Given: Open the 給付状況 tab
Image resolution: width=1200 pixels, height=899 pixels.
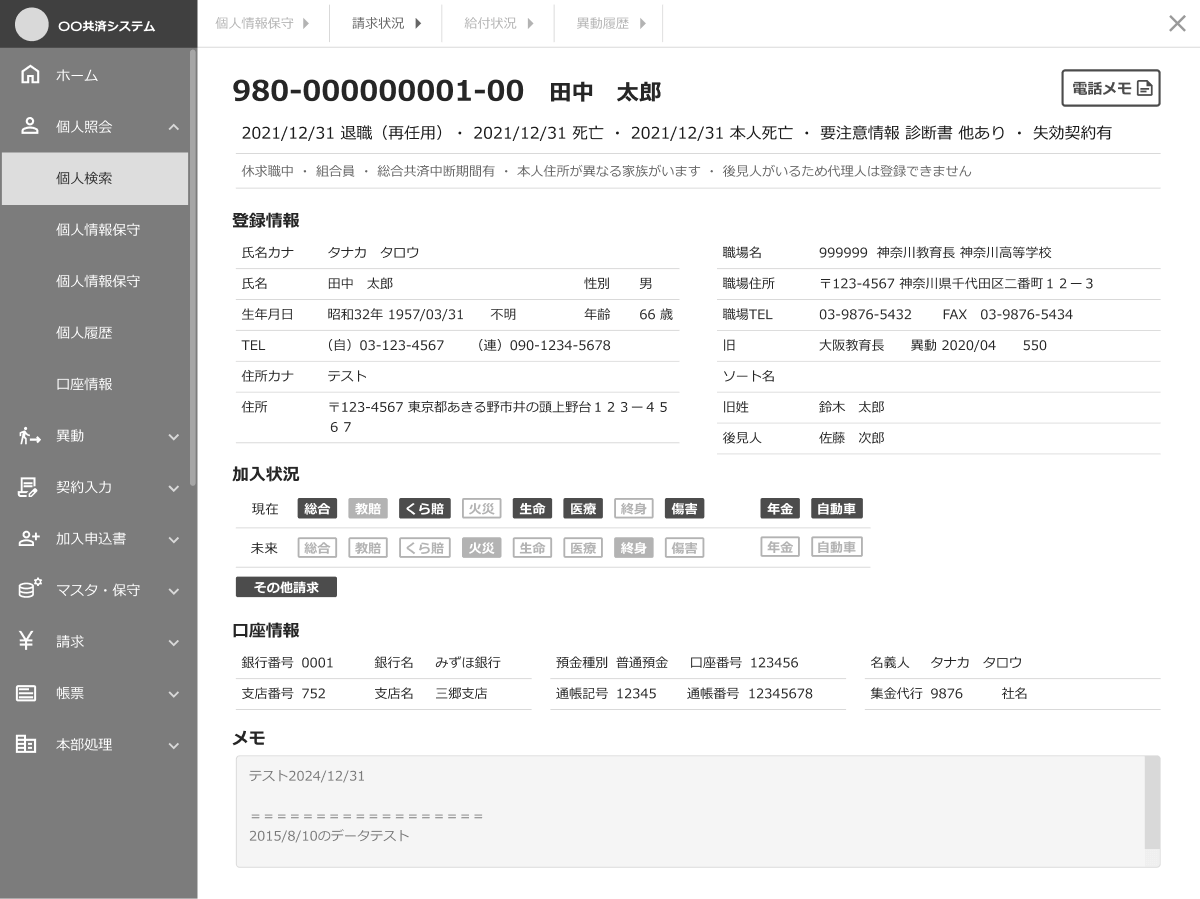Looking at the screenshot, I should click(490, 22).
